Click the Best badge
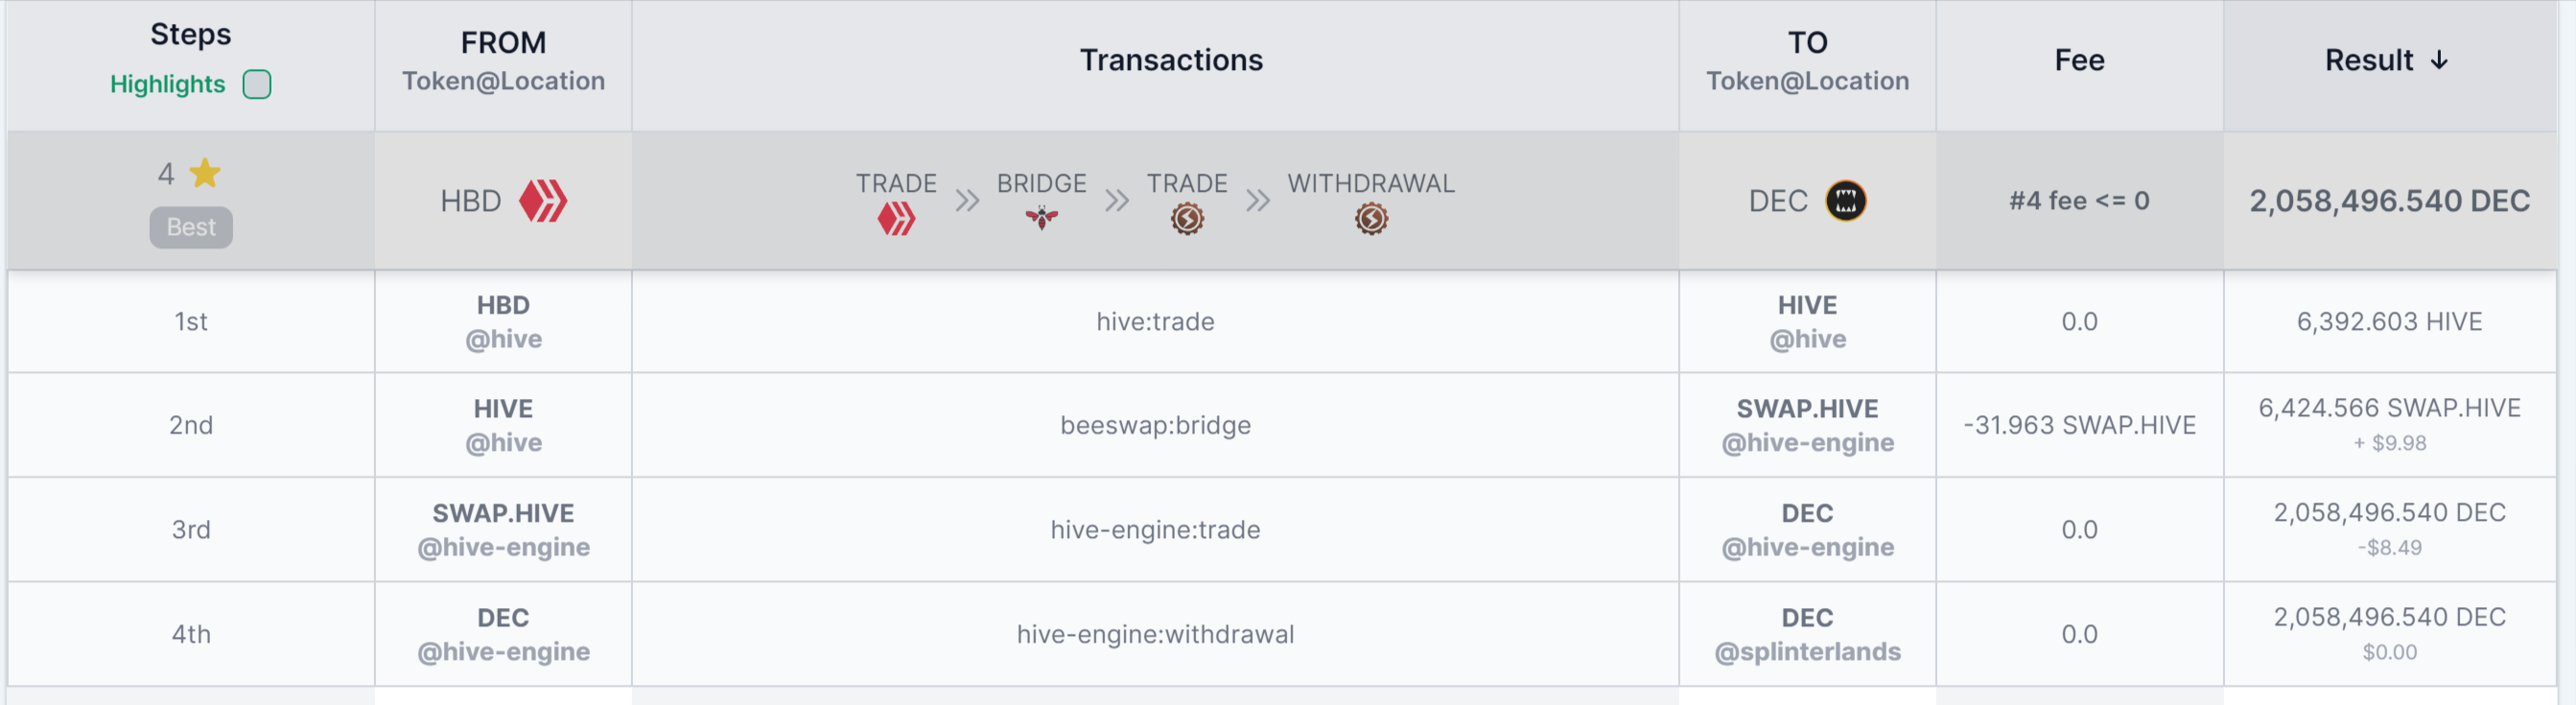 point(191,227)
